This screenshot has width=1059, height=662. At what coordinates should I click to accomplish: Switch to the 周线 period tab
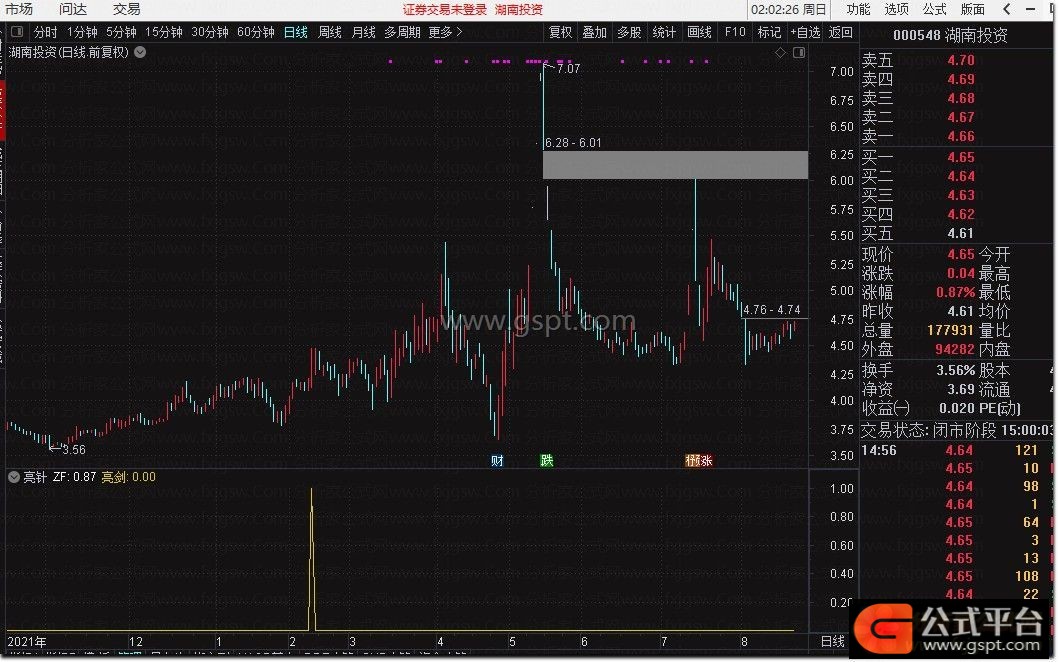click(x=330, y=32)
